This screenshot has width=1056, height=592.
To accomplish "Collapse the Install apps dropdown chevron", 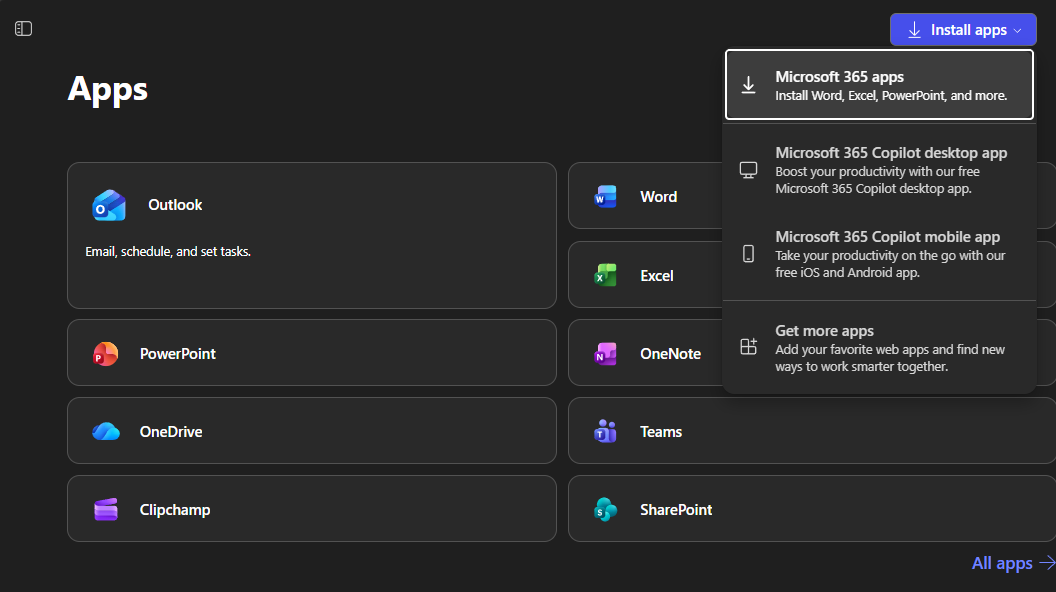I will pos(1018,31).
